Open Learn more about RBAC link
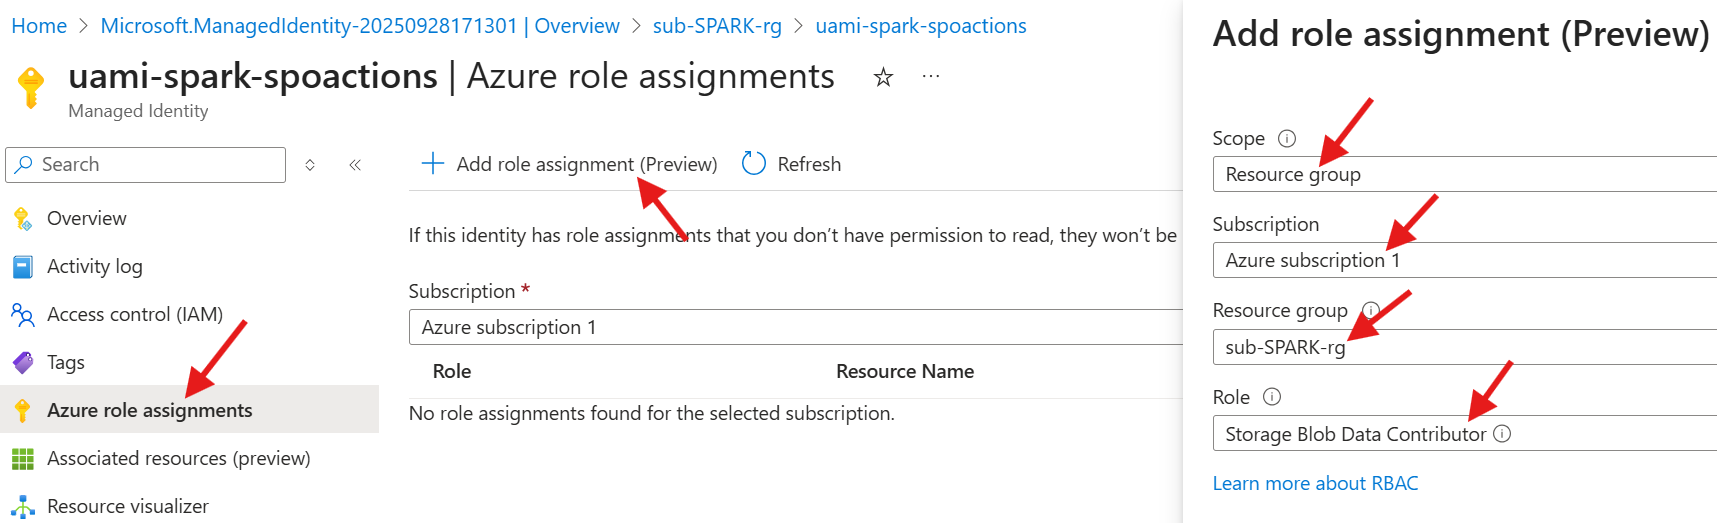This screenshot has height=523, width=1717. click(x=1315, y=483)
